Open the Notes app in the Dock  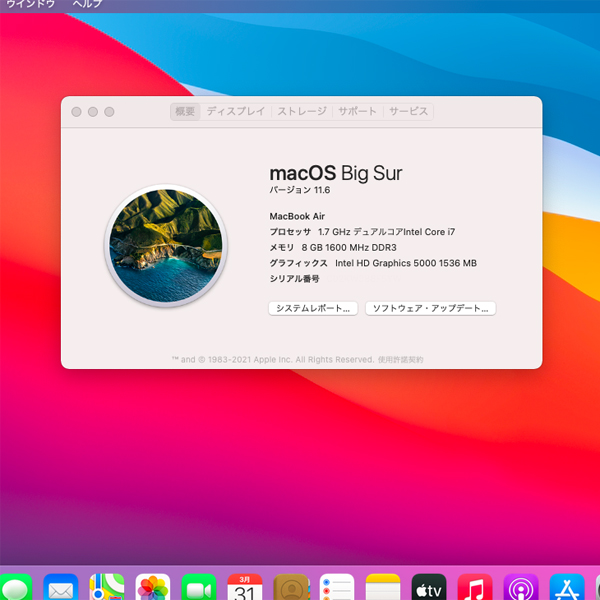[383, 588]
